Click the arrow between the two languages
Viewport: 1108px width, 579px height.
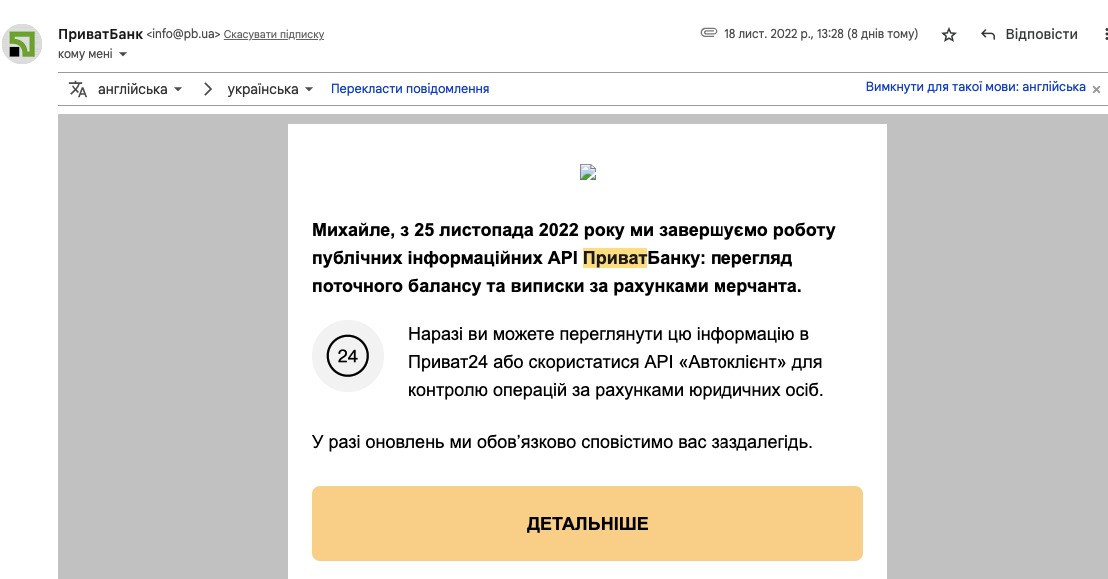point(208,89)
